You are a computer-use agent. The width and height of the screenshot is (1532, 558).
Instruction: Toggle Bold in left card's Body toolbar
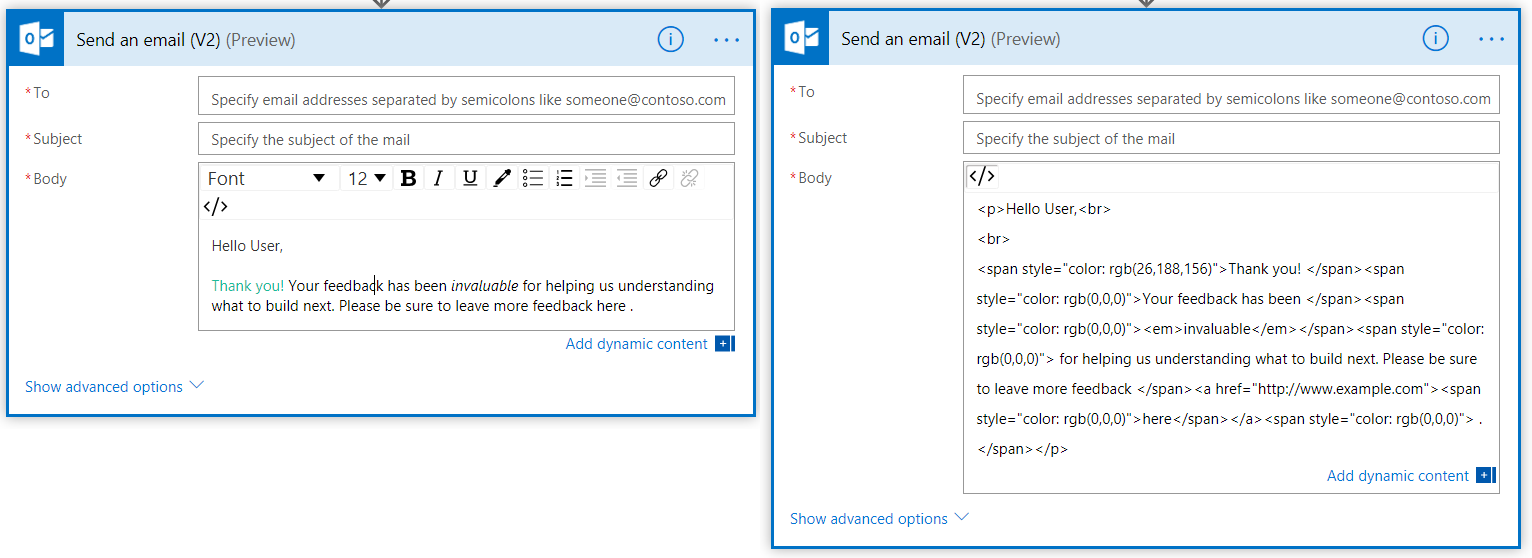408,178
